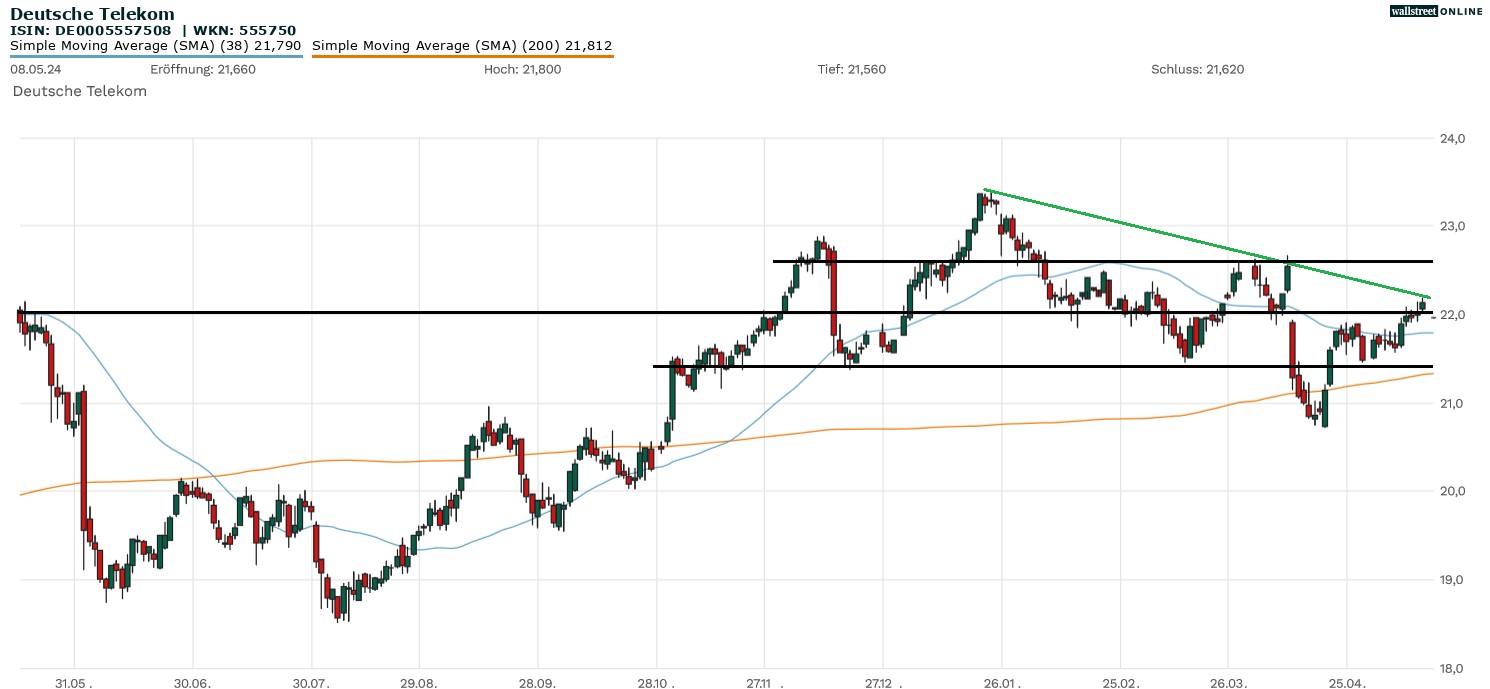Click the date 08.05.24 label
The width and height of the screenshot is (1490, 689).
click(34, 70)
